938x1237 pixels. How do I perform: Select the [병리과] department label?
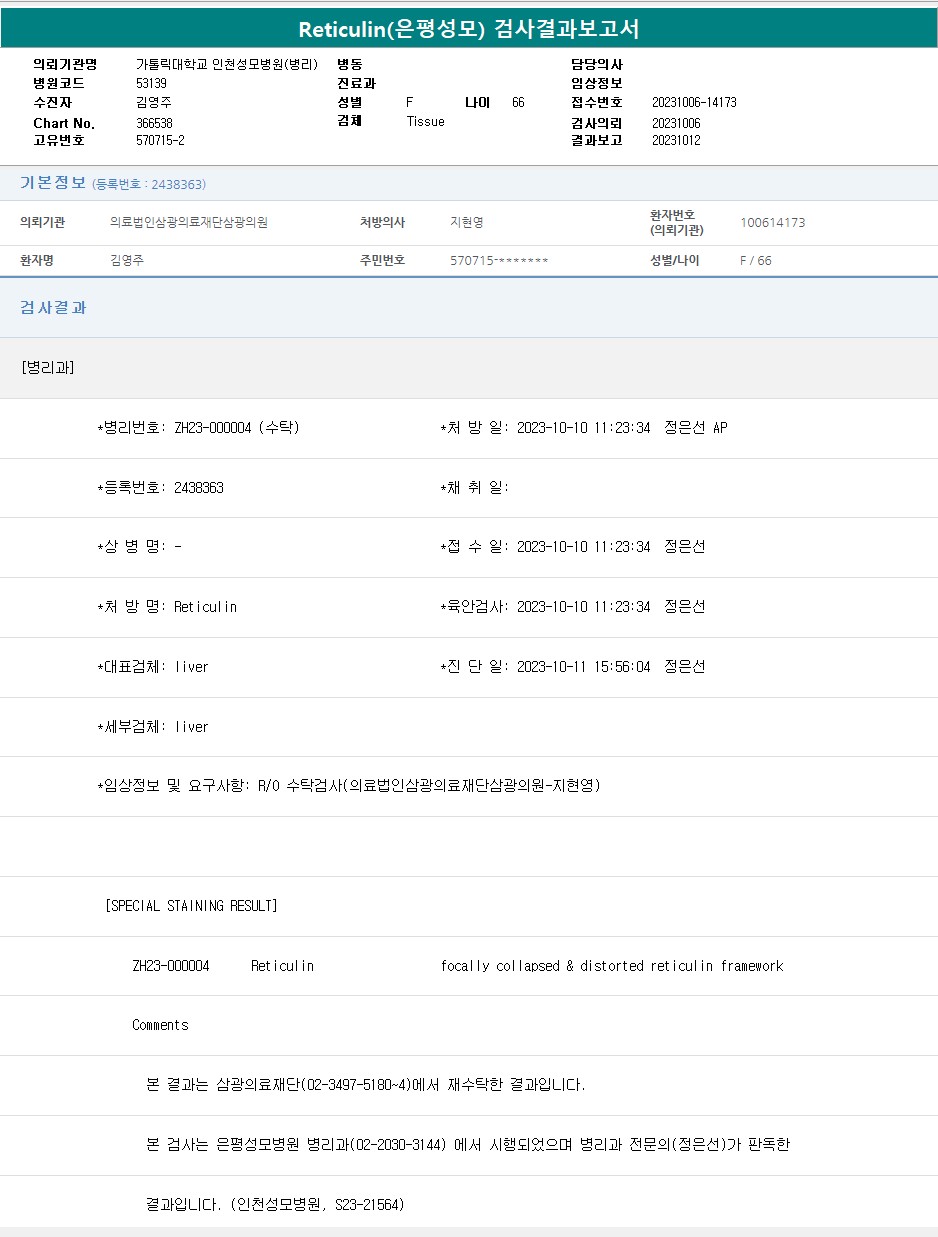pyautogui.click(x=47, y=367)
